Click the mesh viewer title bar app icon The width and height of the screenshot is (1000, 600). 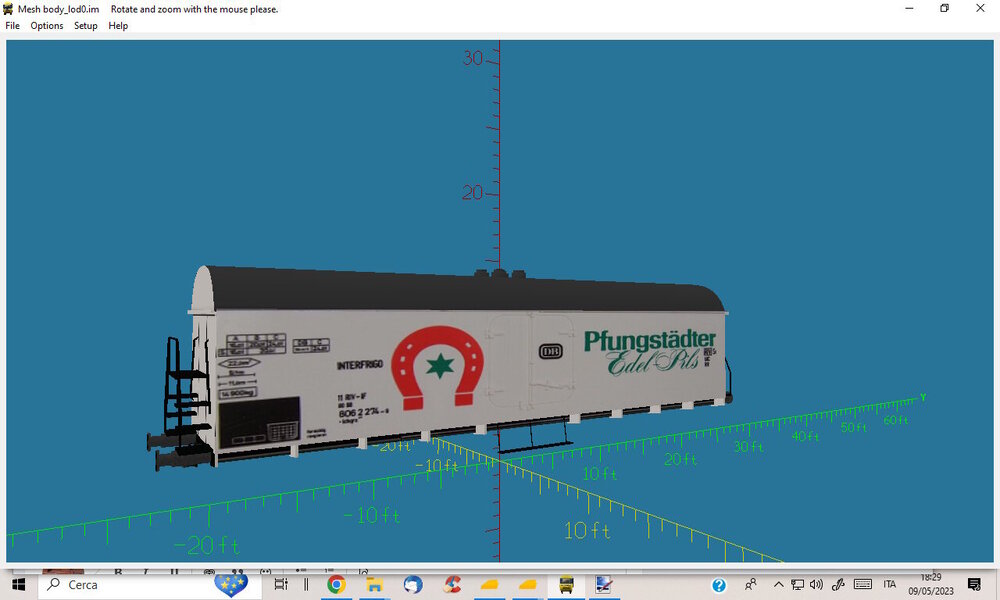coord(8,9)
